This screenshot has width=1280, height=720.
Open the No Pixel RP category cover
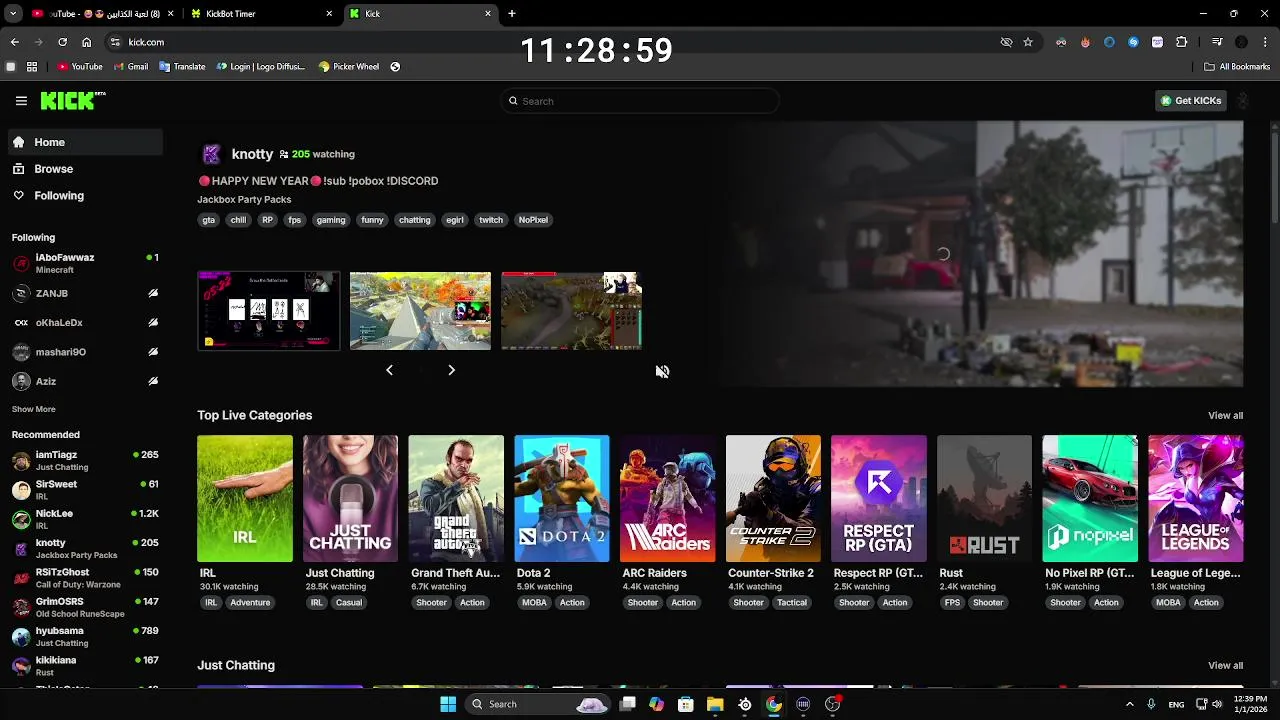click(x=1090, y=498)
